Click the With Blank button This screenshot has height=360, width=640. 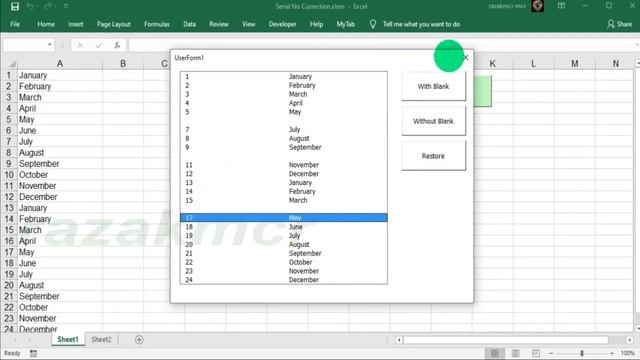pos(433,87)
